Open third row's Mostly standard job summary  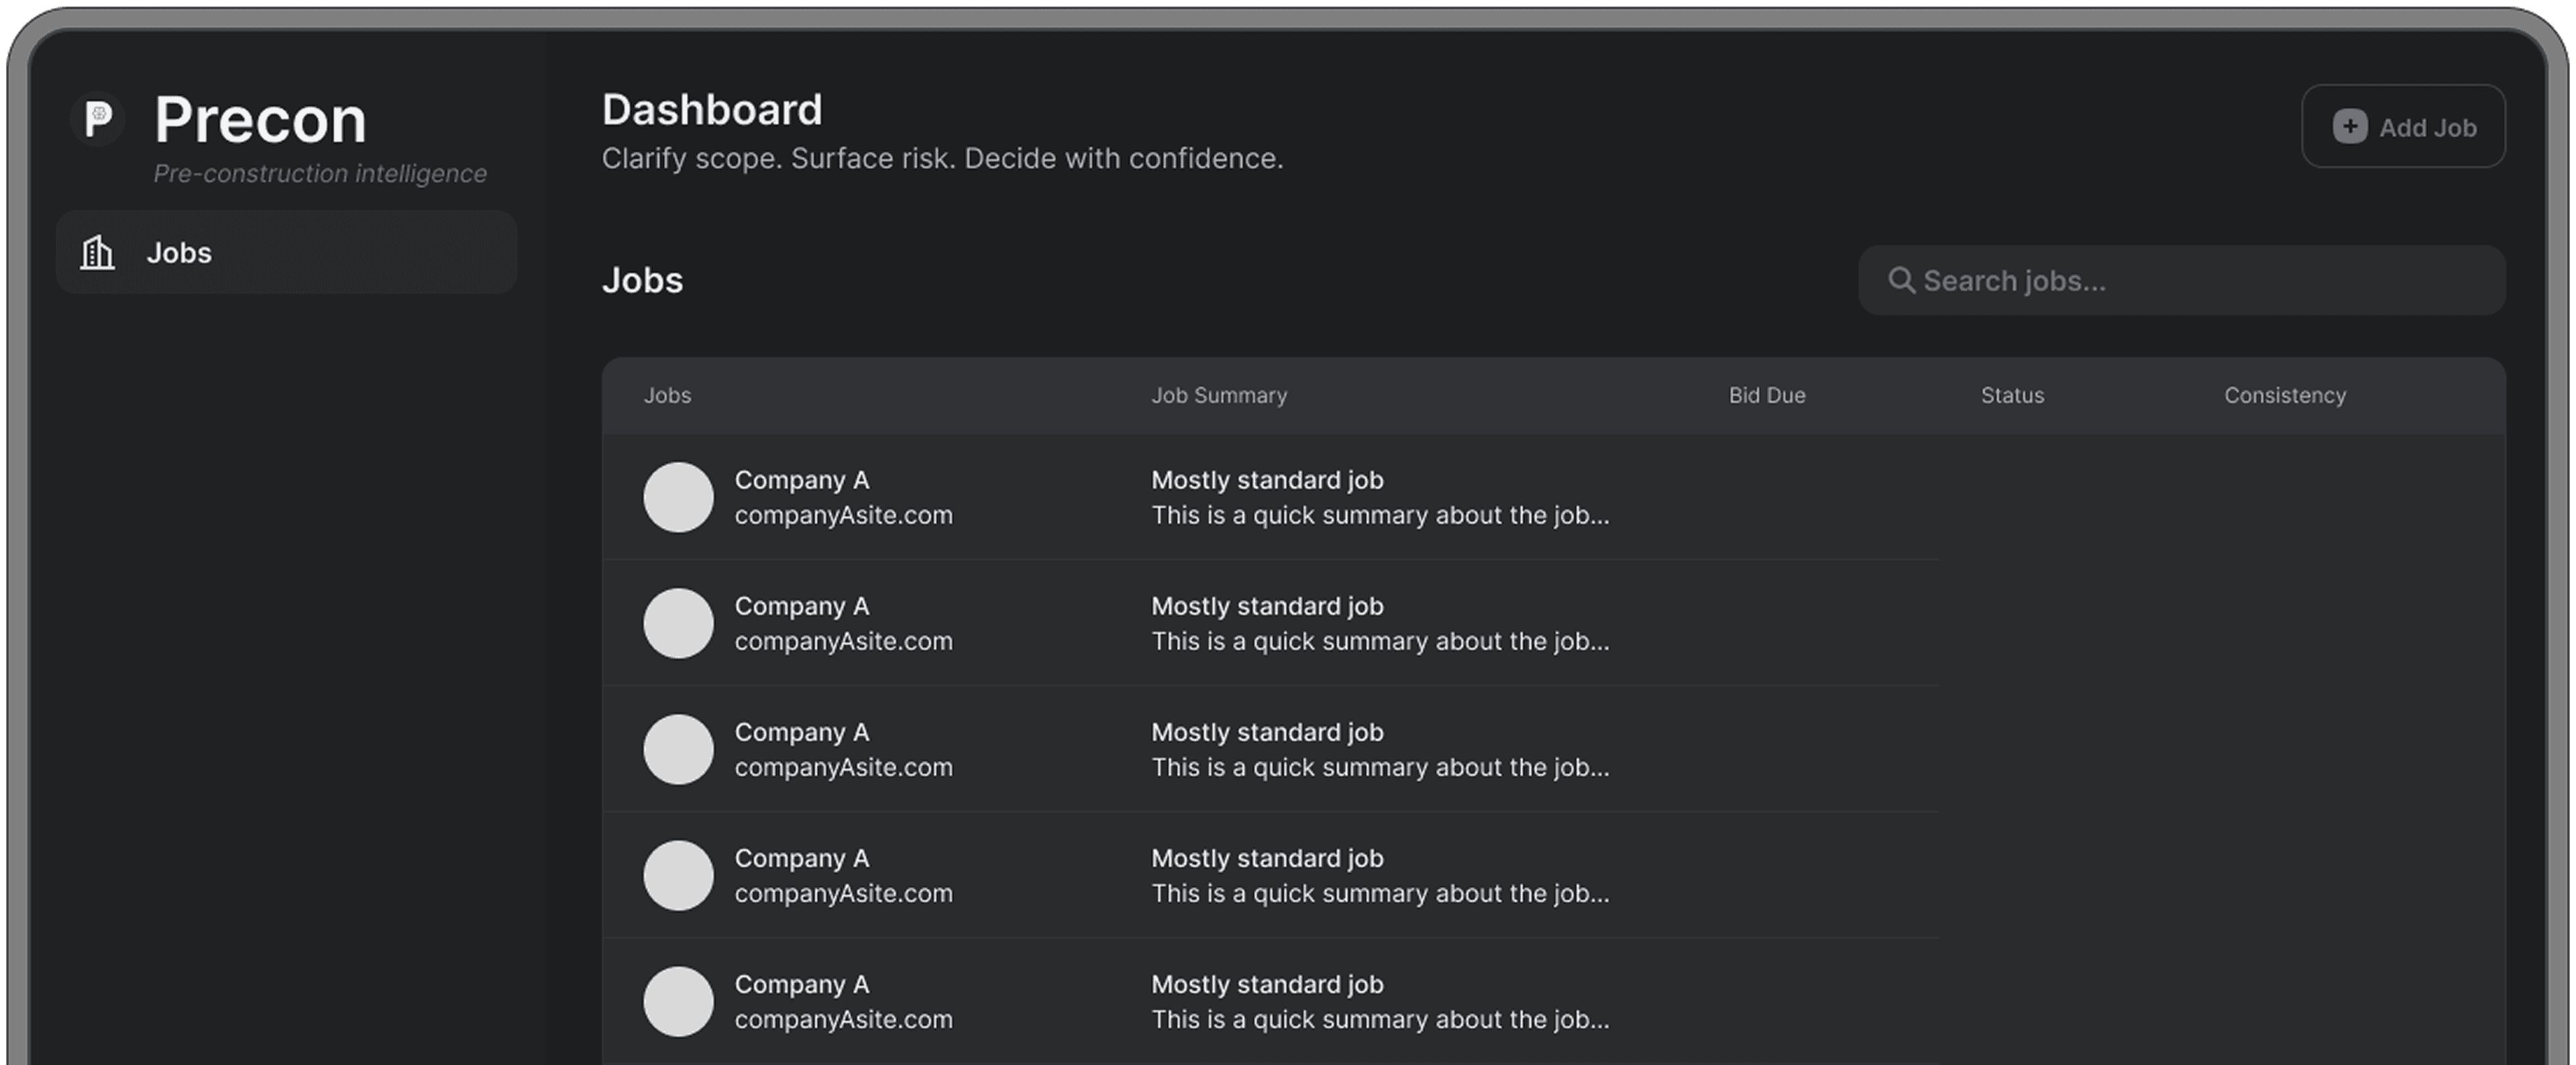tap(1266, 732)
